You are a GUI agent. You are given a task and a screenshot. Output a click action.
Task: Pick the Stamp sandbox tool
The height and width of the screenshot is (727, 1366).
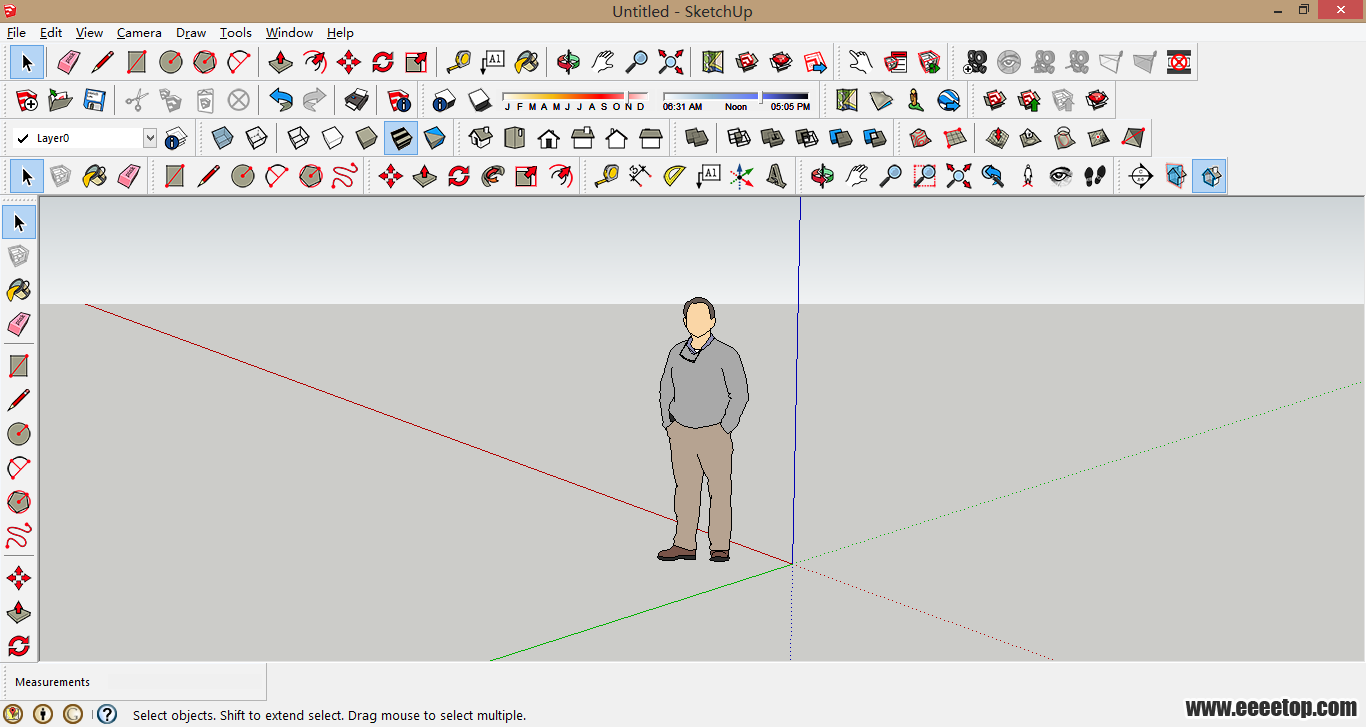click(1031, 137)
